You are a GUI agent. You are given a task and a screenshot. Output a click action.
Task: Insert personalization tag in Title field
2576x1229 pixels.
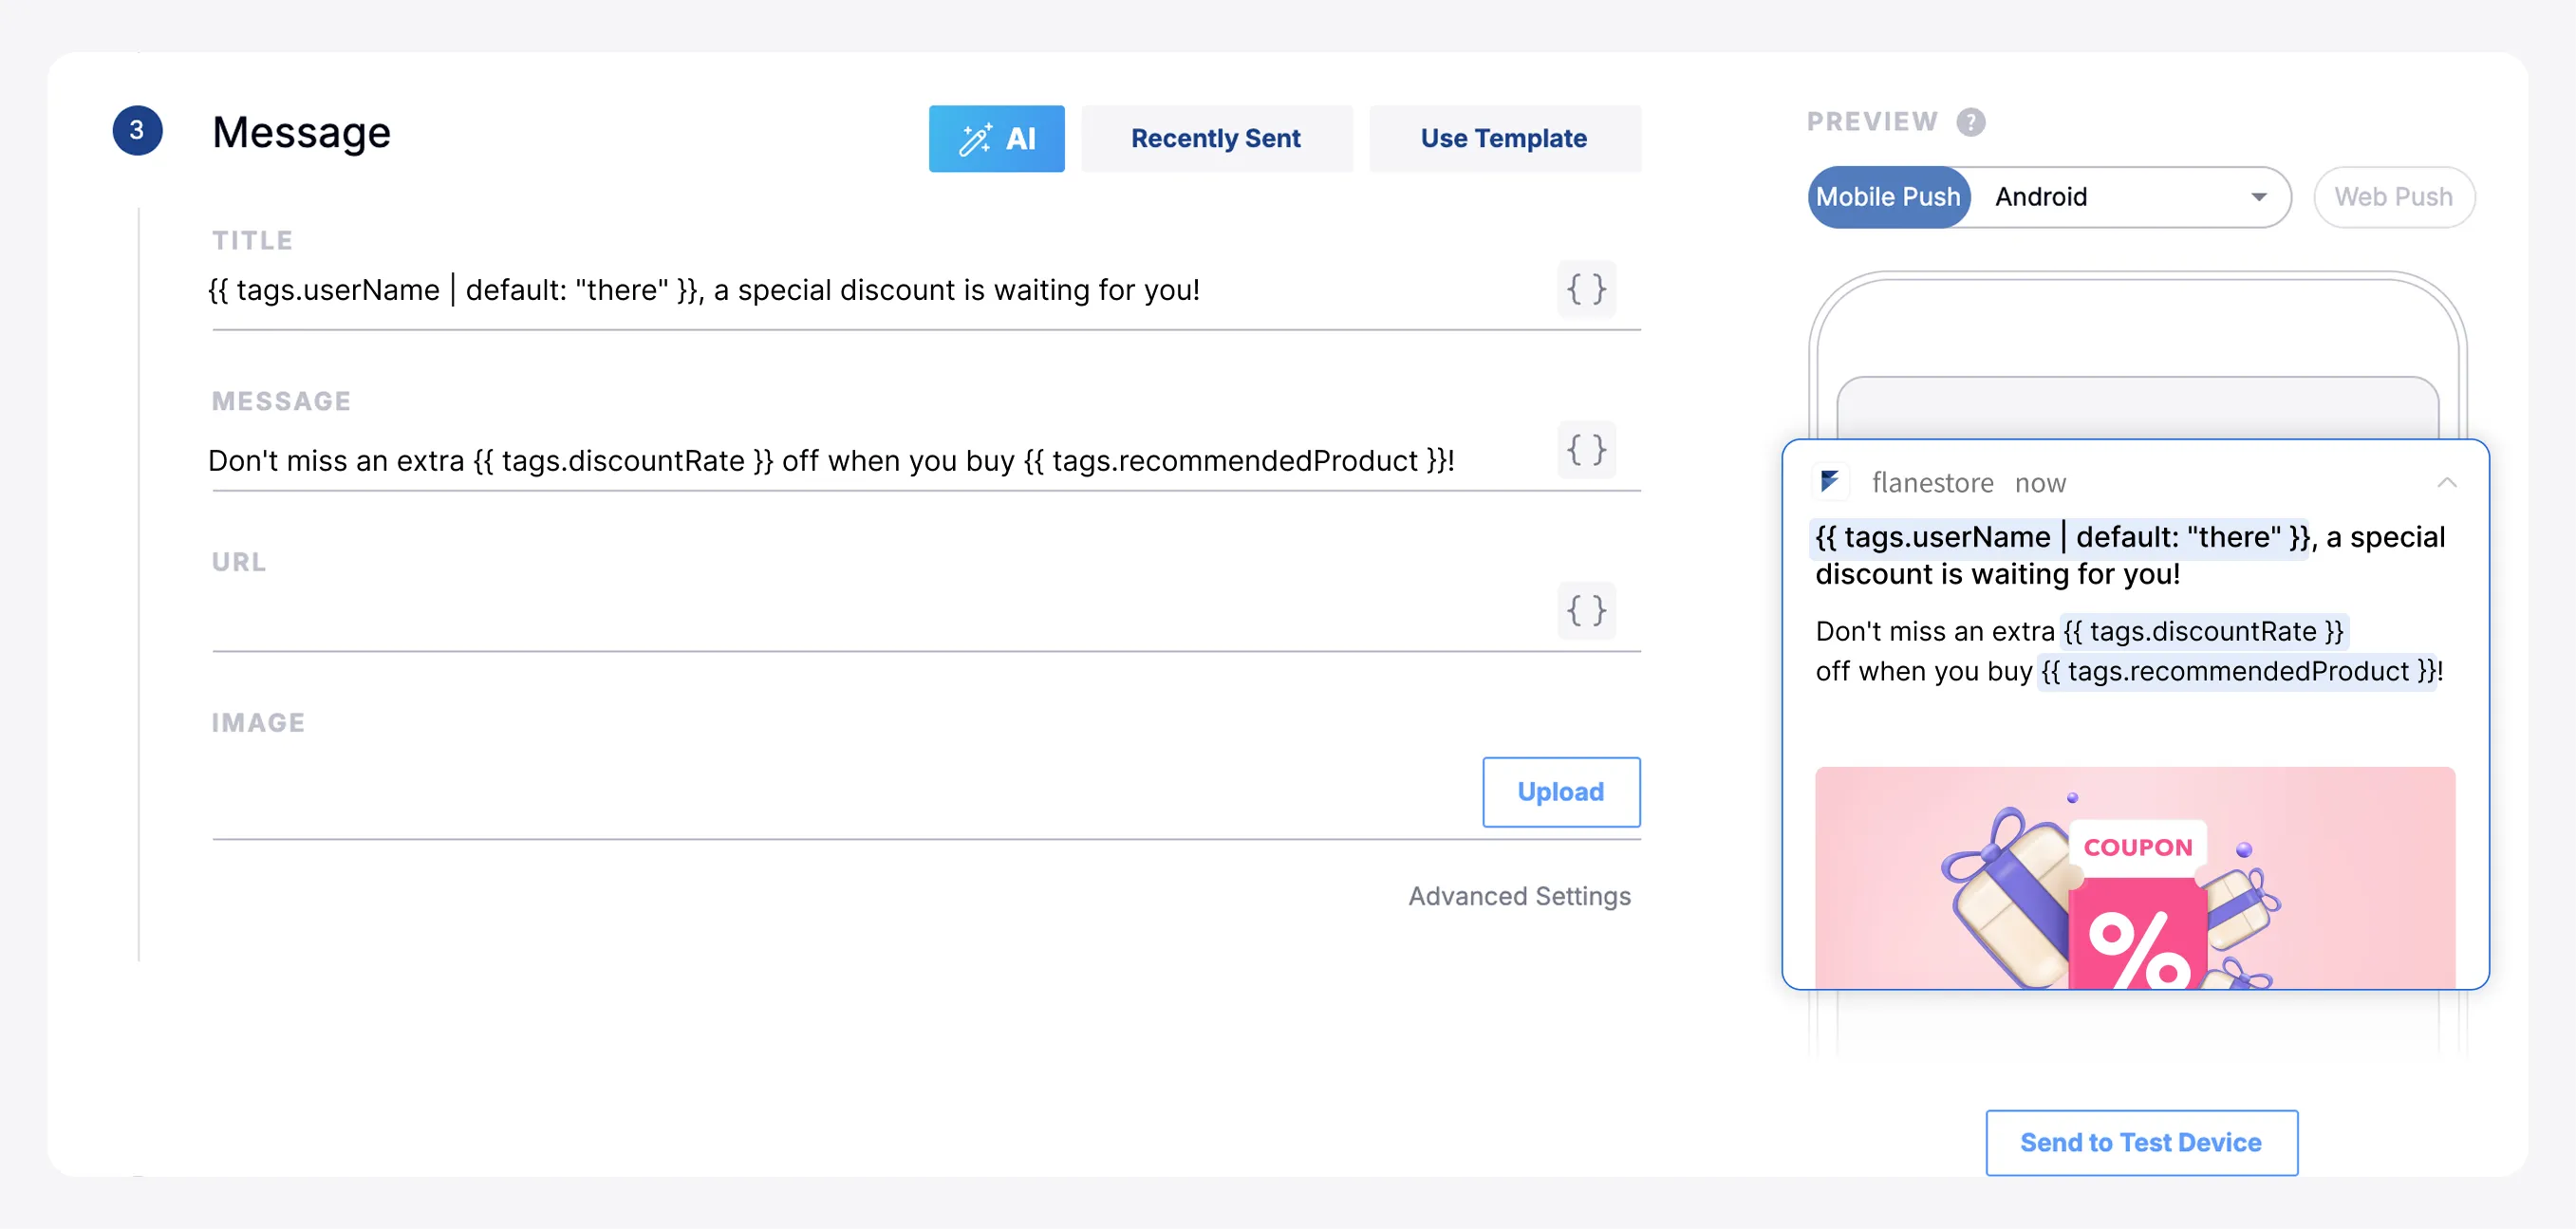[1586, 289]
